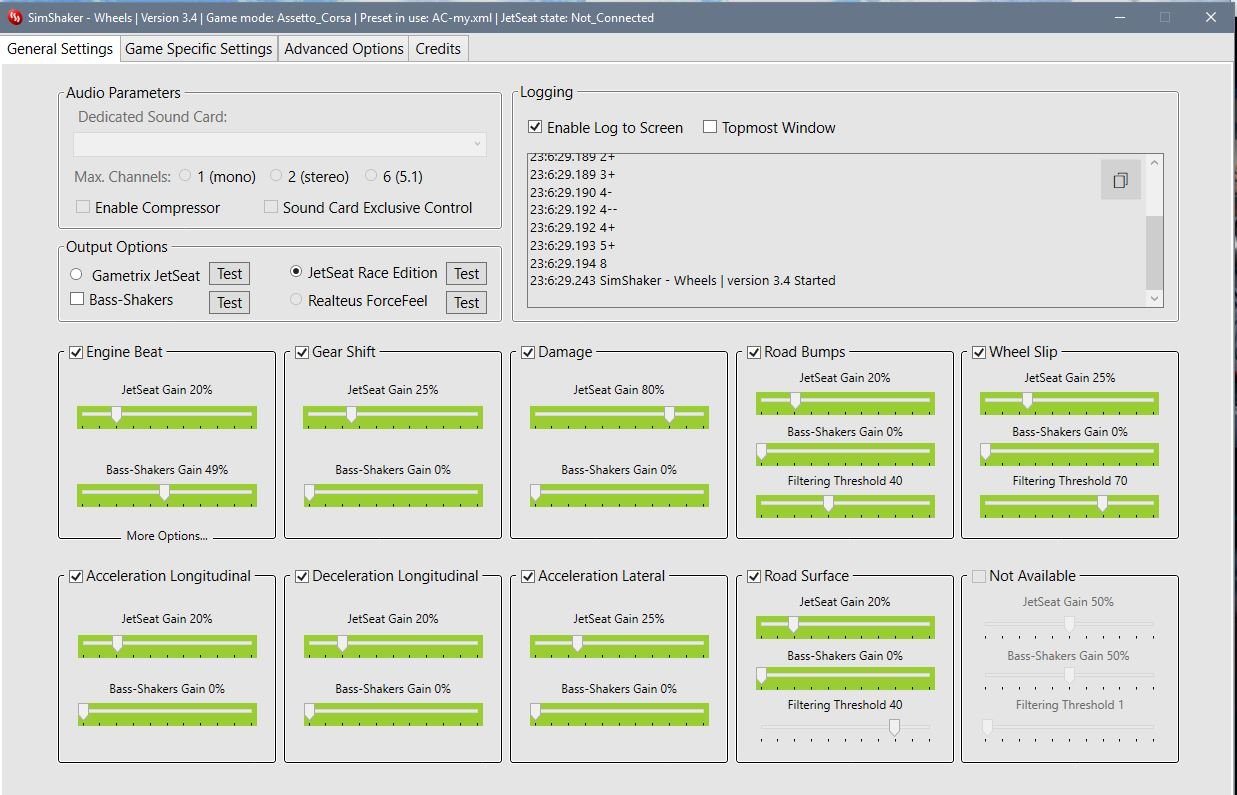Copy log to clipboard icon
Viewport: 1237px width, 795px height.
[1120, 181]
